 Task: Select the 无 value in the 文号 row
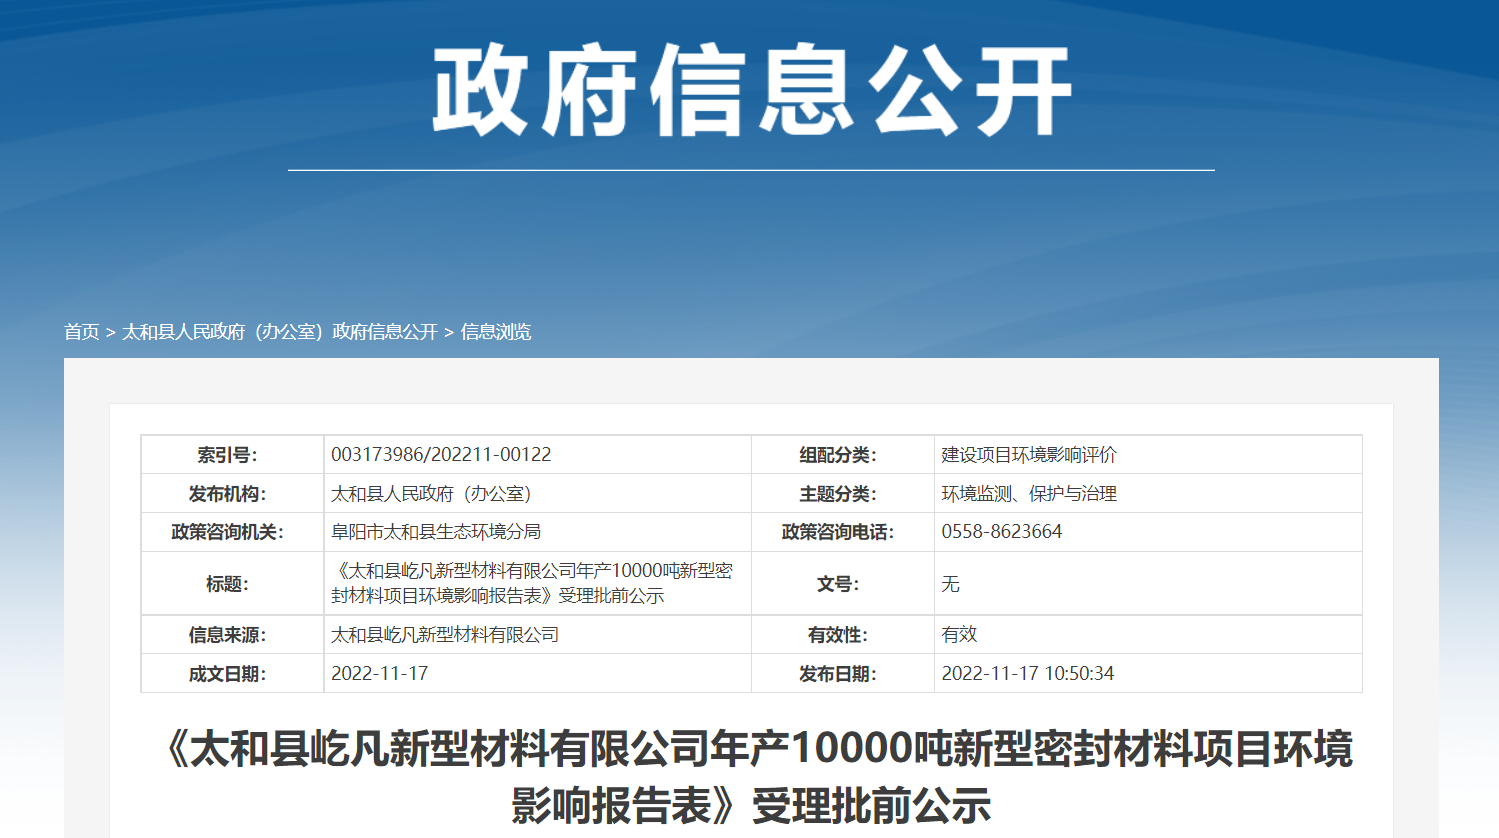tap(950, 584)
